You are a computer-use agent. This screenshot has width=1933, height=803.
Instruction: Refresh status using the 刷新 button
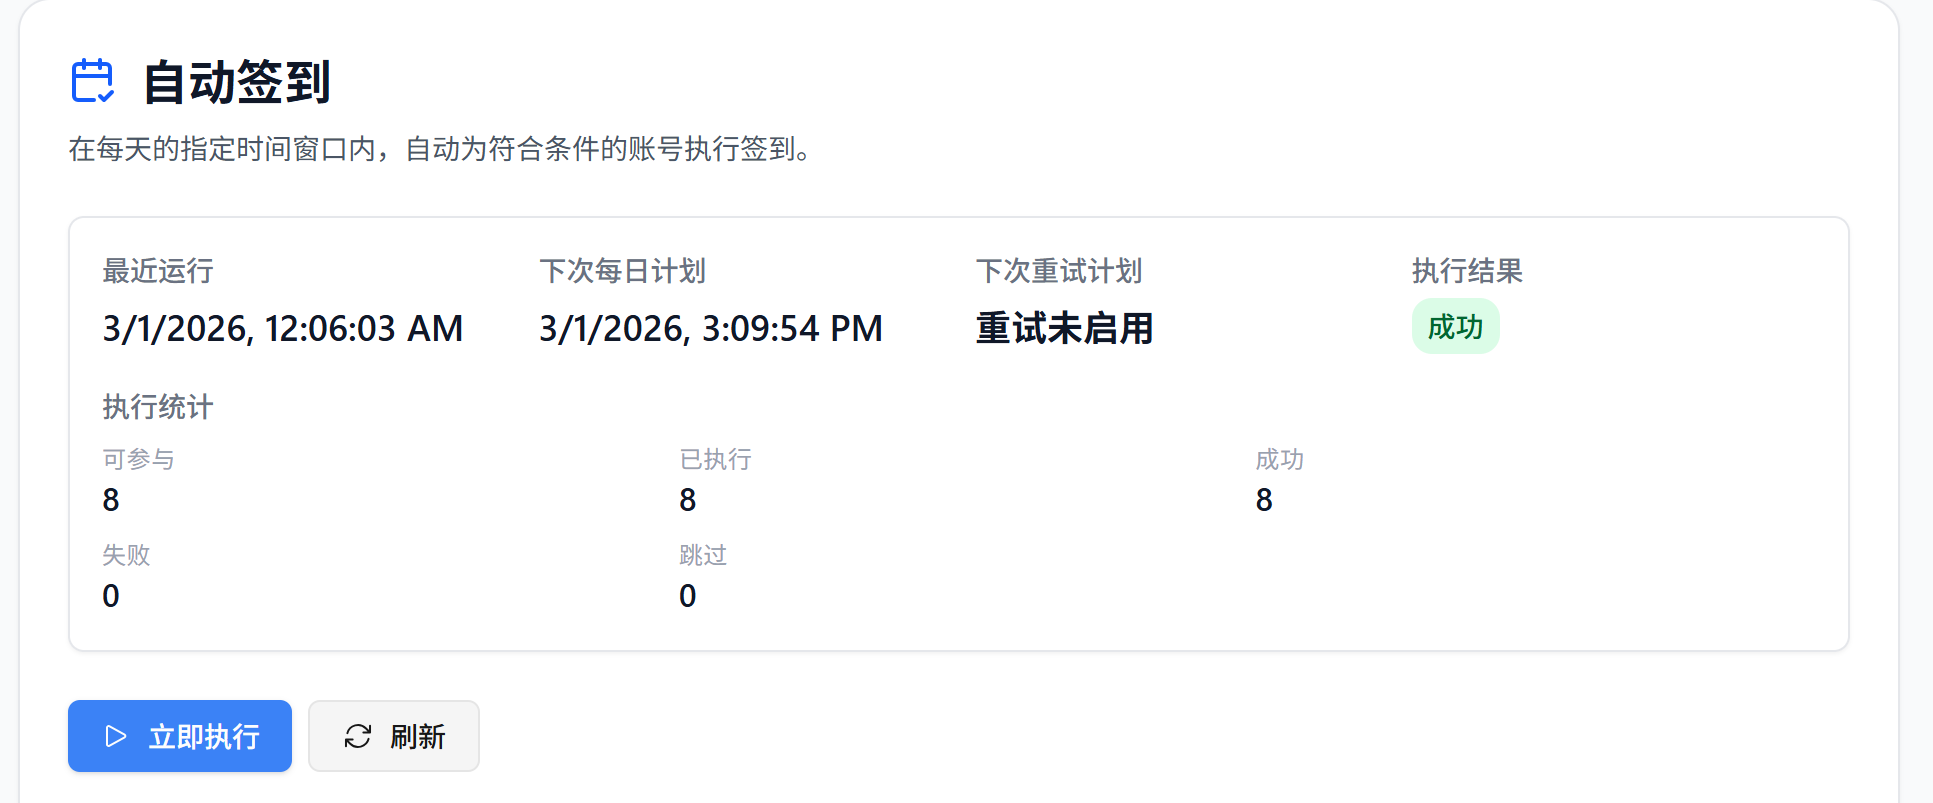pyautogui.click(x=394, y=736)
